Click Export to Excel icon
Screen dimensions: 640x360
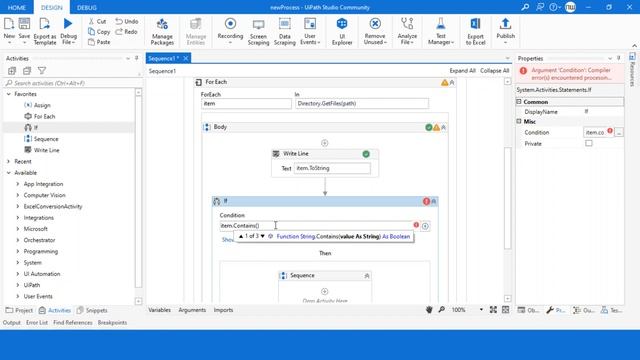click(x=476, y=24)
